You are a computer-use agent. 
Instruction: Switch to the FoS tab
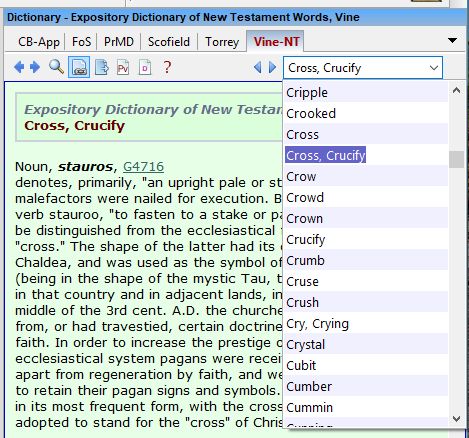[x=81, y=42]
